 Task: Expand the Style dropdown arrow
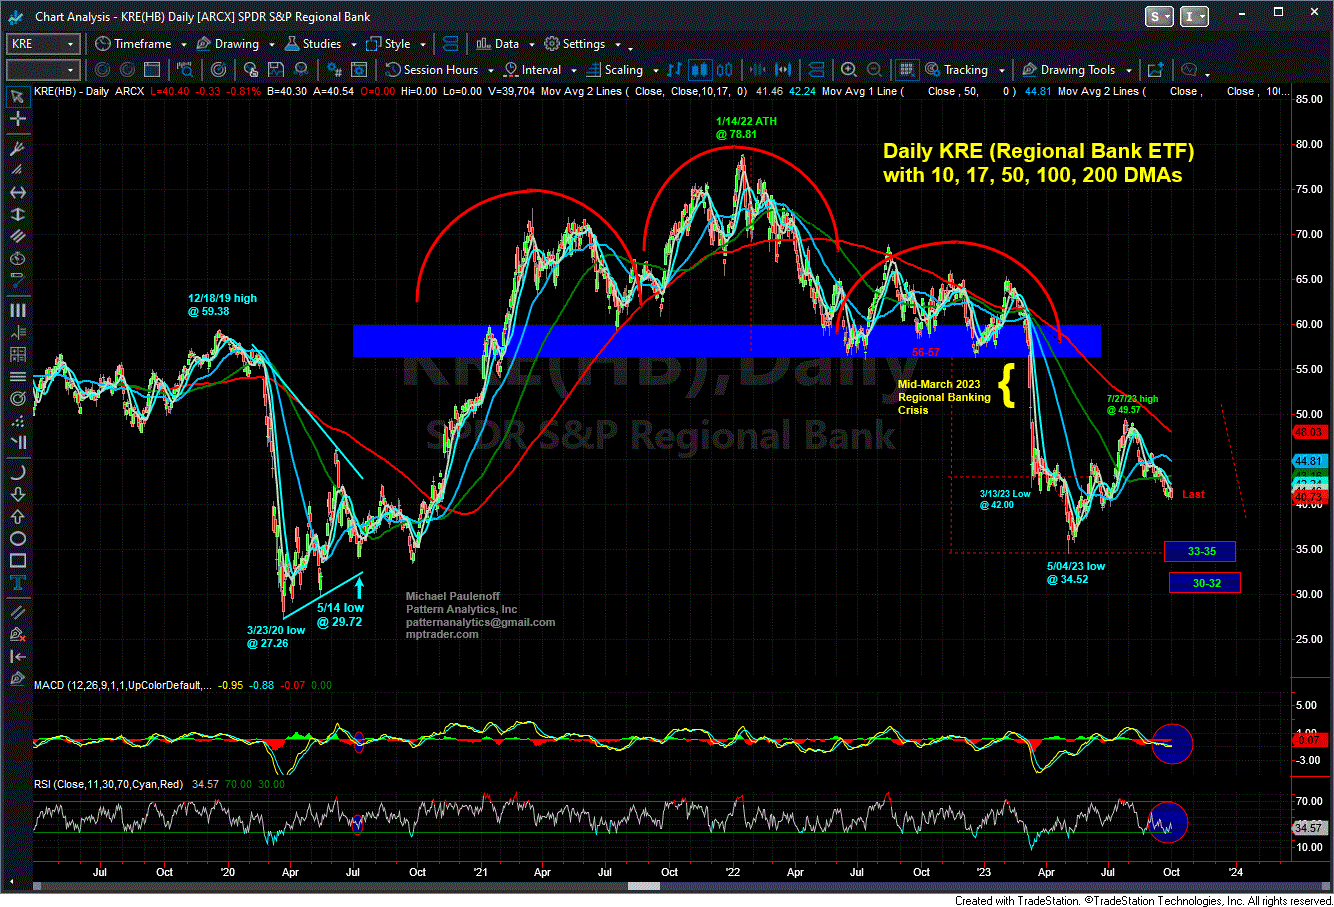(x=423, y=44)
